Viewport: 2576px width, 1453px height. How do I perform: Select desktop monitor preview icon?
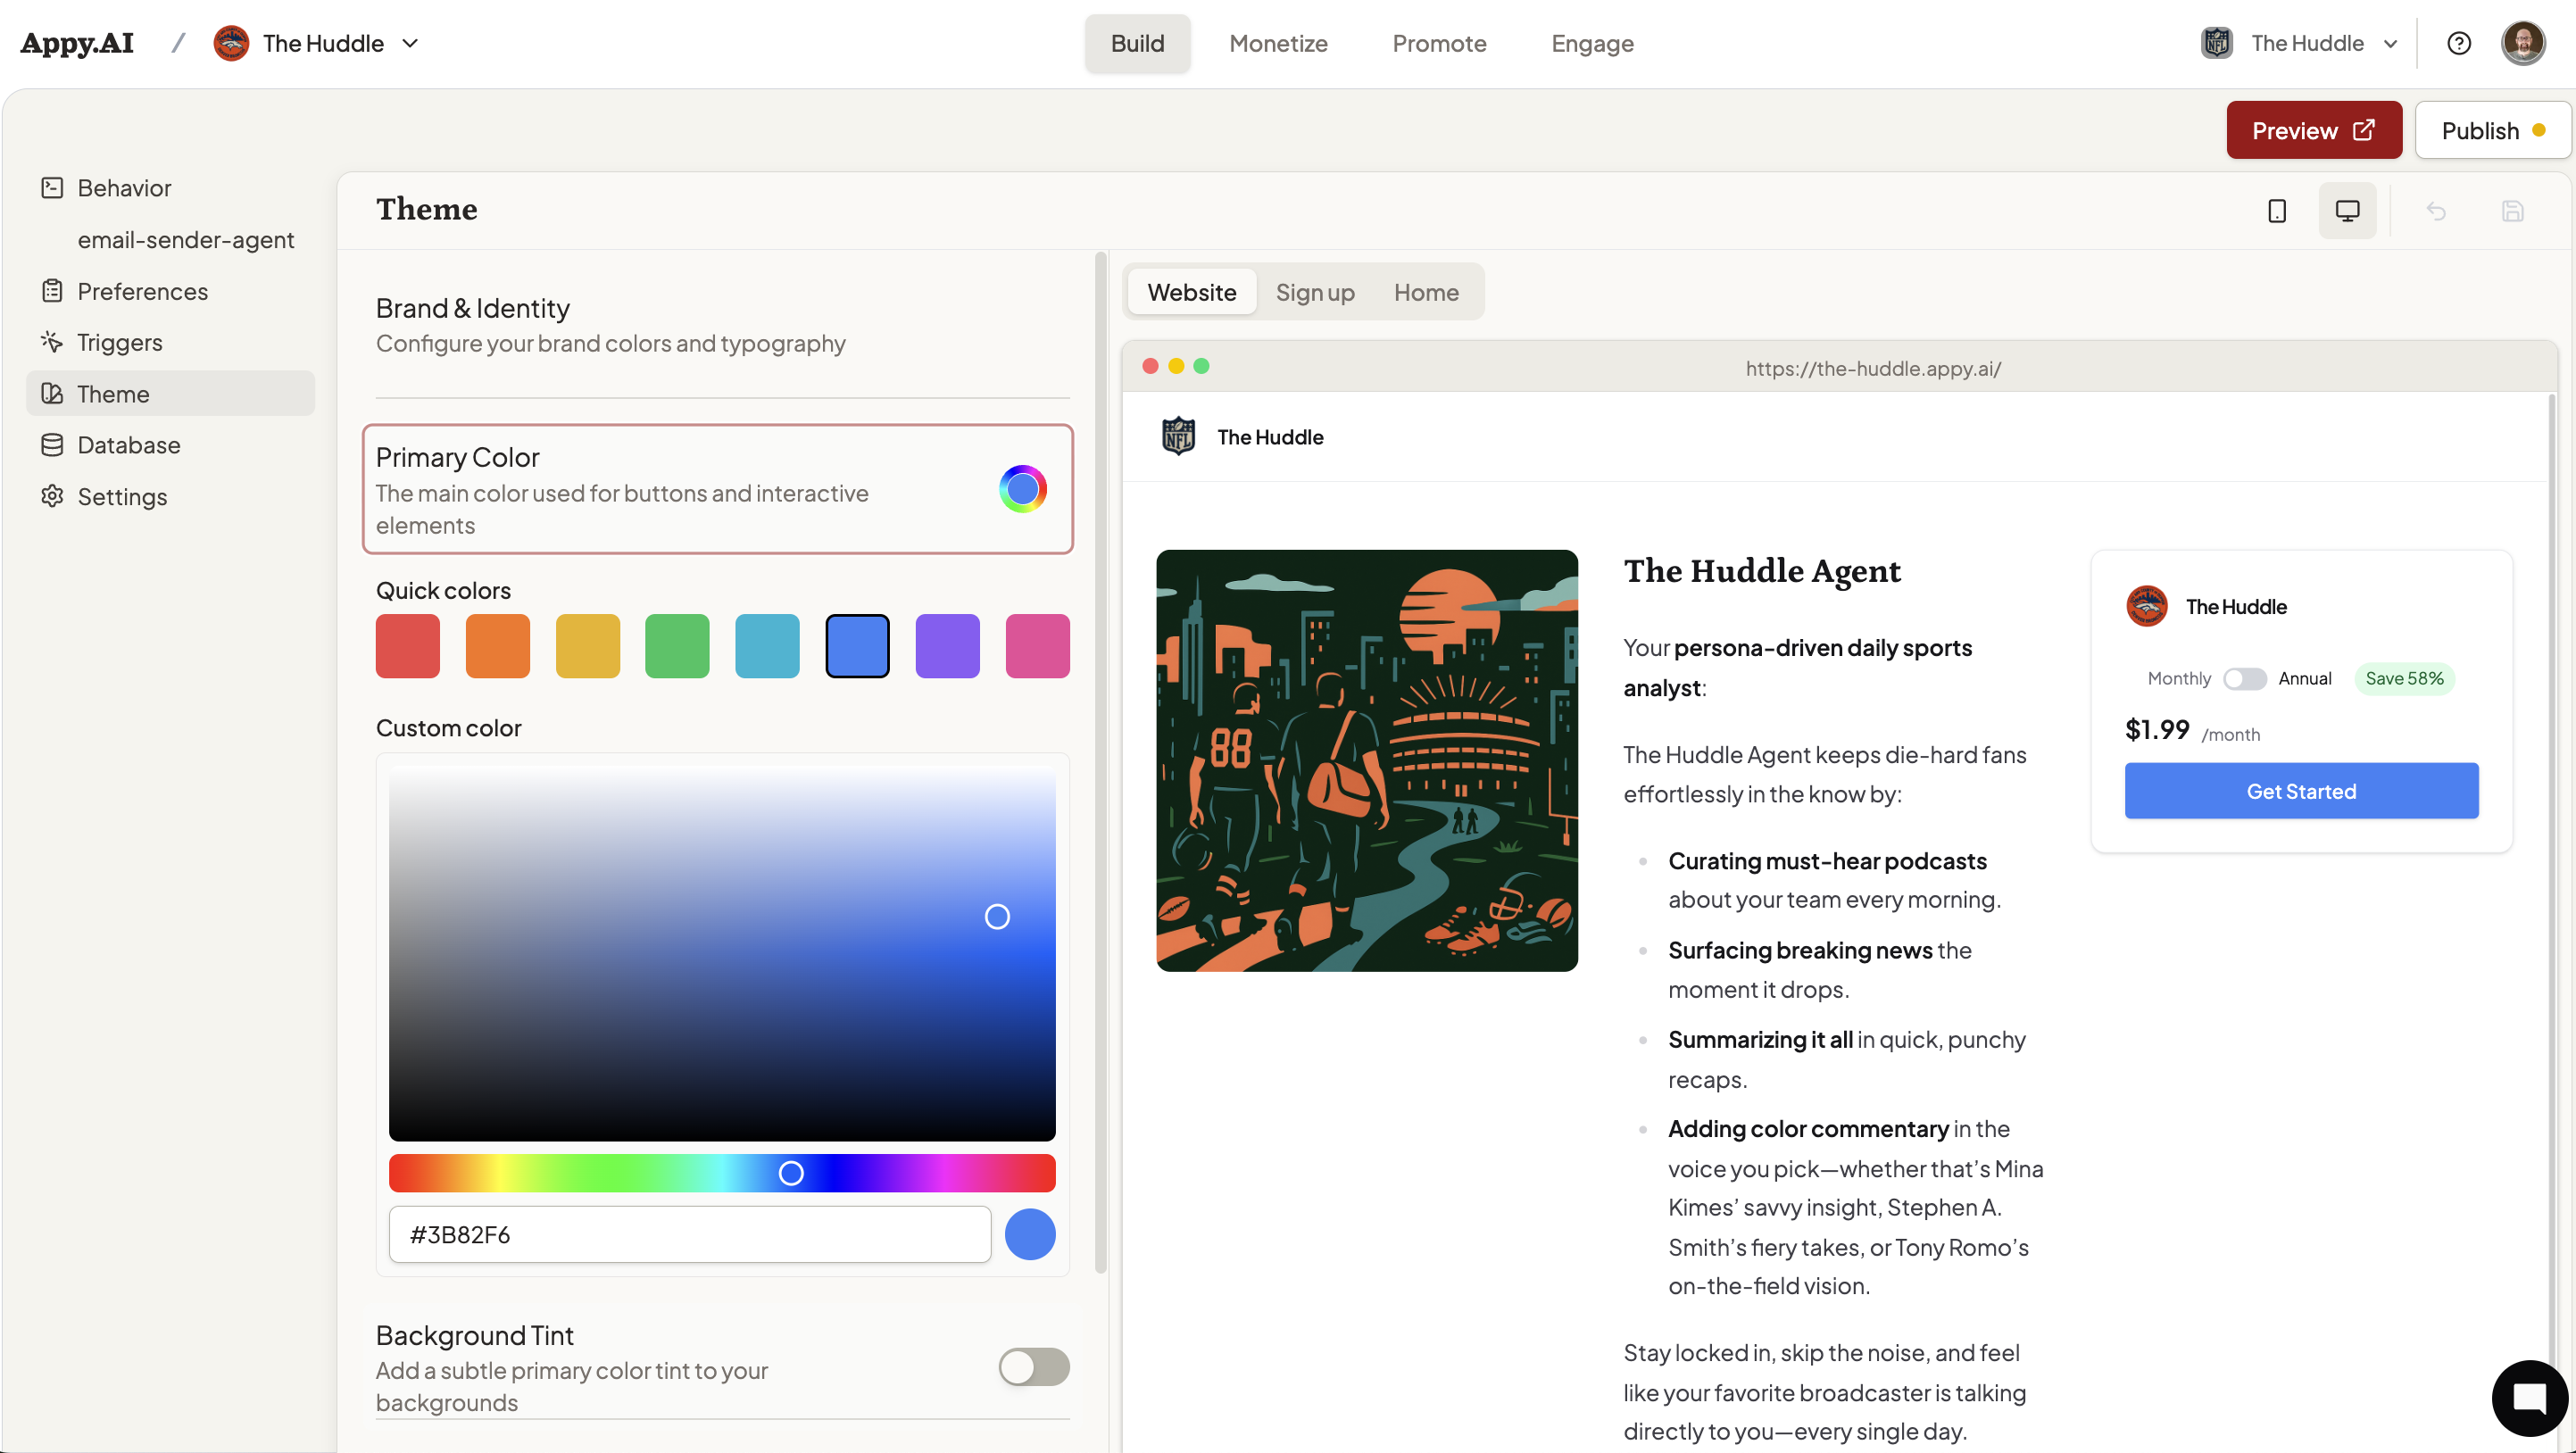(x=2347, y=211)
